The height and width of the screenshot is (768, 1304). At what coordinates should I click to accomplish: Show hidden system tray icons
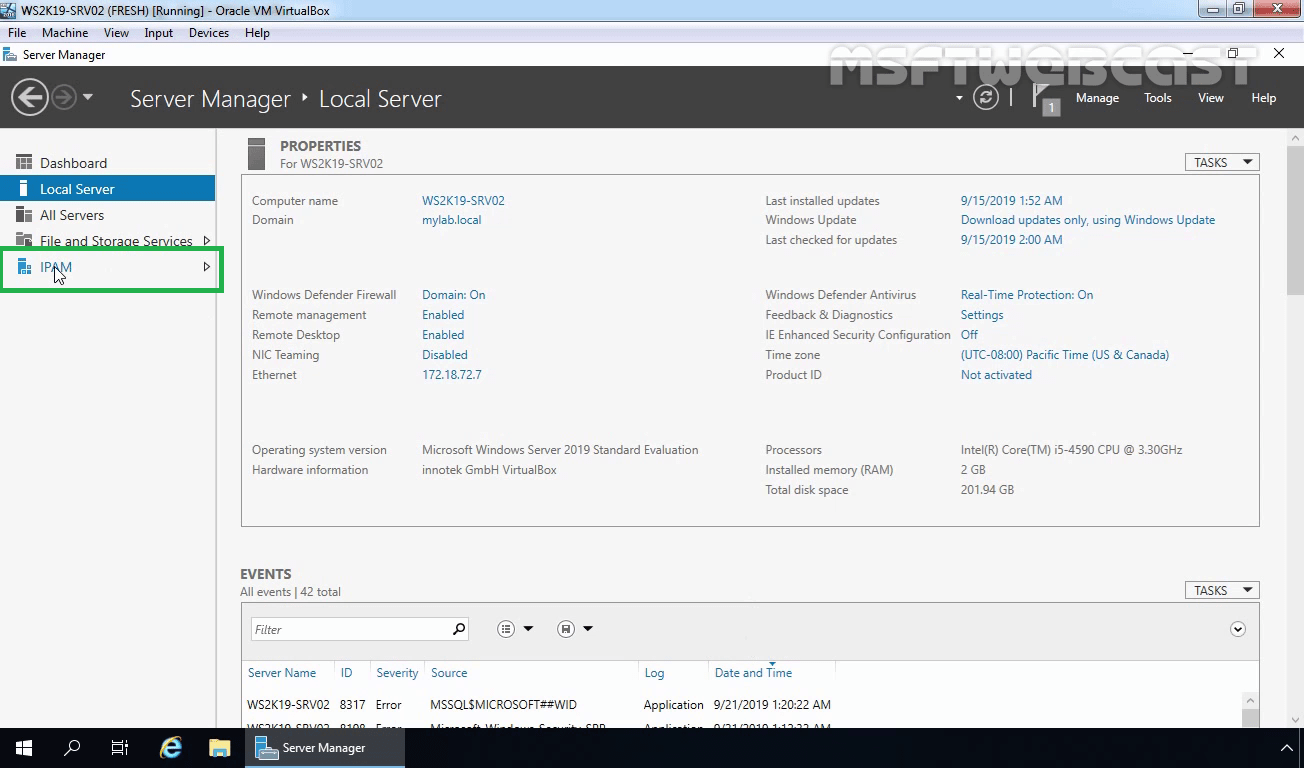pos(1287,748)
